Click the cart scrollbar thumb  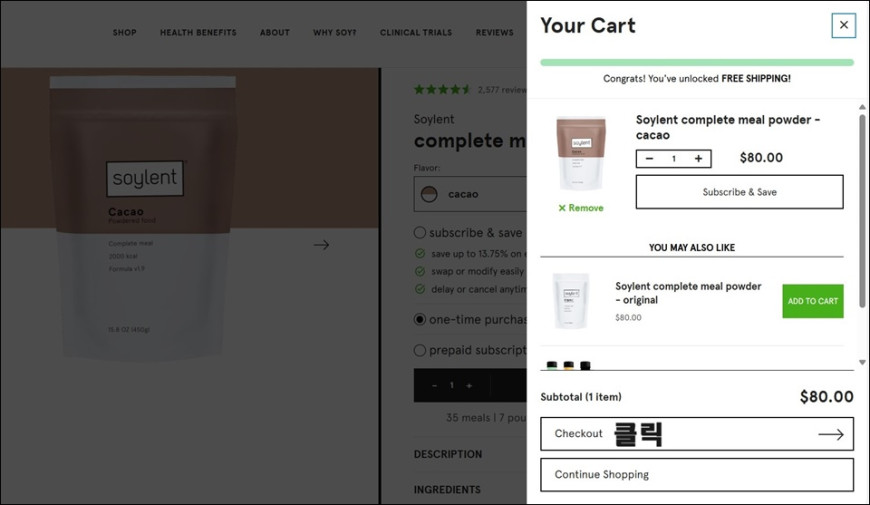[862, 211]
